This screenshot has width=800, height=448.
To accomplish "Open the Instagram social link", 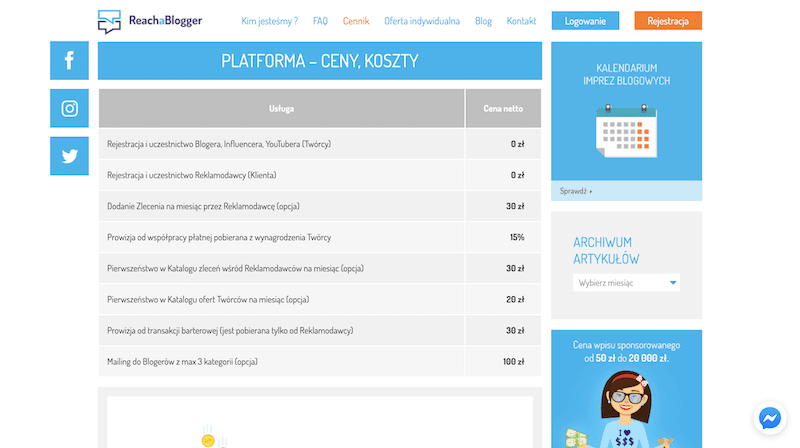I will (x=69, y=109).
